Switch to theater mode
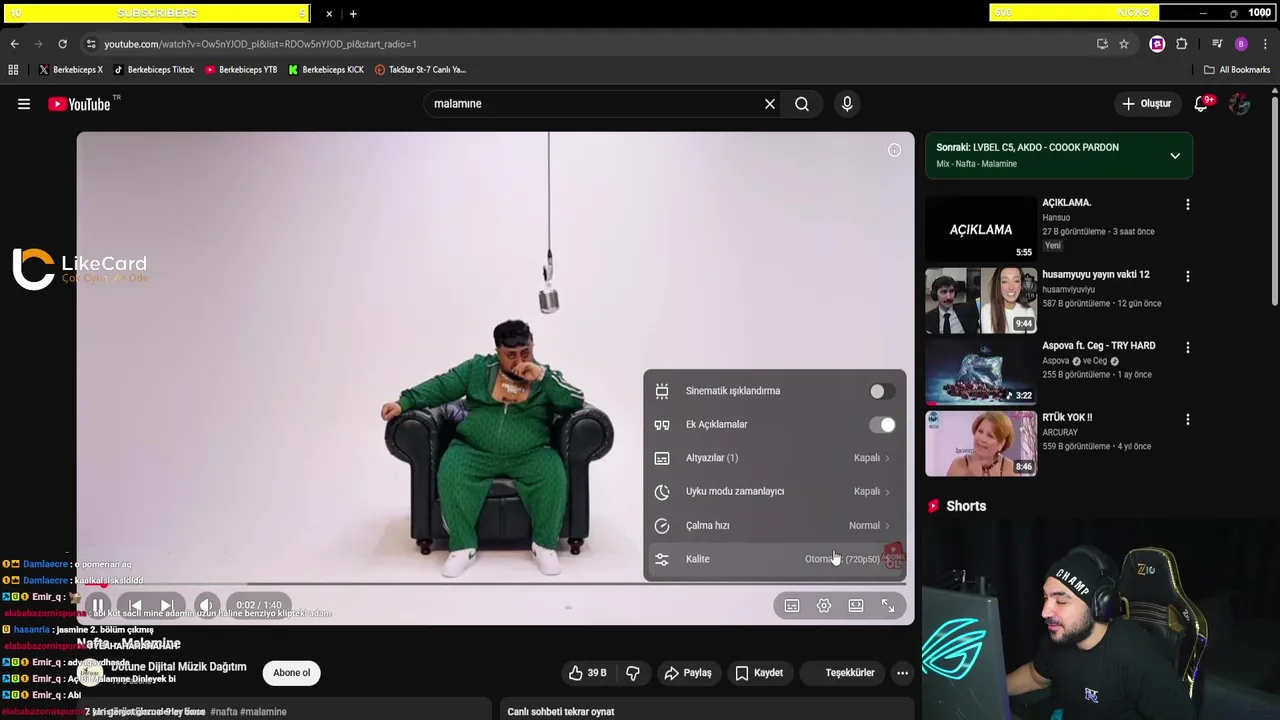 (856, 606)
